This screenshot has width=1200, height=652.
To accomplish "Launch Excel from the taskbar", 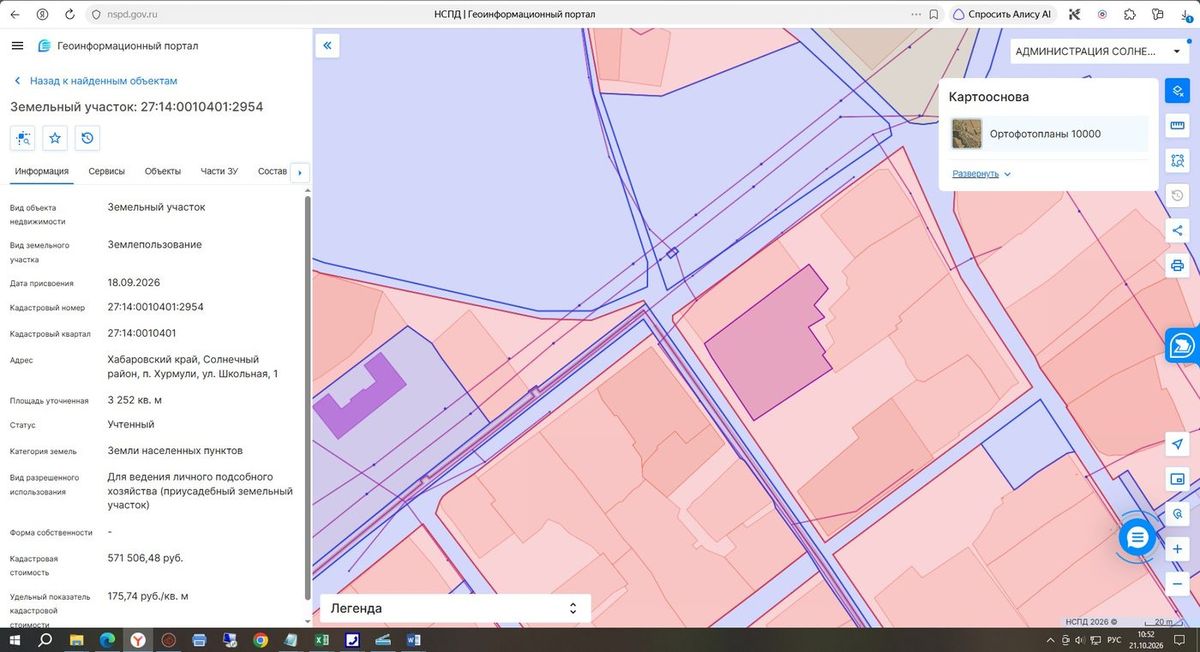I will pyautogui.click(x=322, y=639).
